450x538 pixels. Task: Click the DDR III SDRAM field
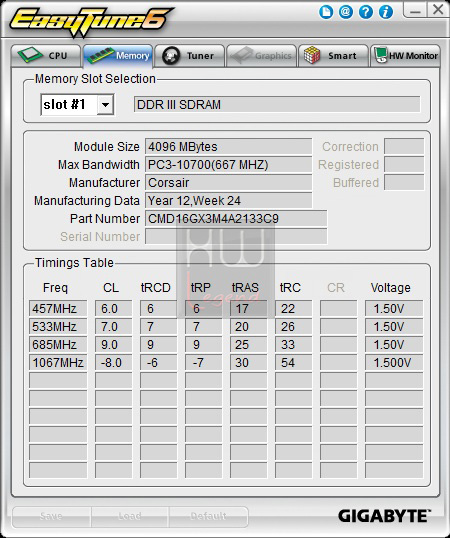(277, 104)
